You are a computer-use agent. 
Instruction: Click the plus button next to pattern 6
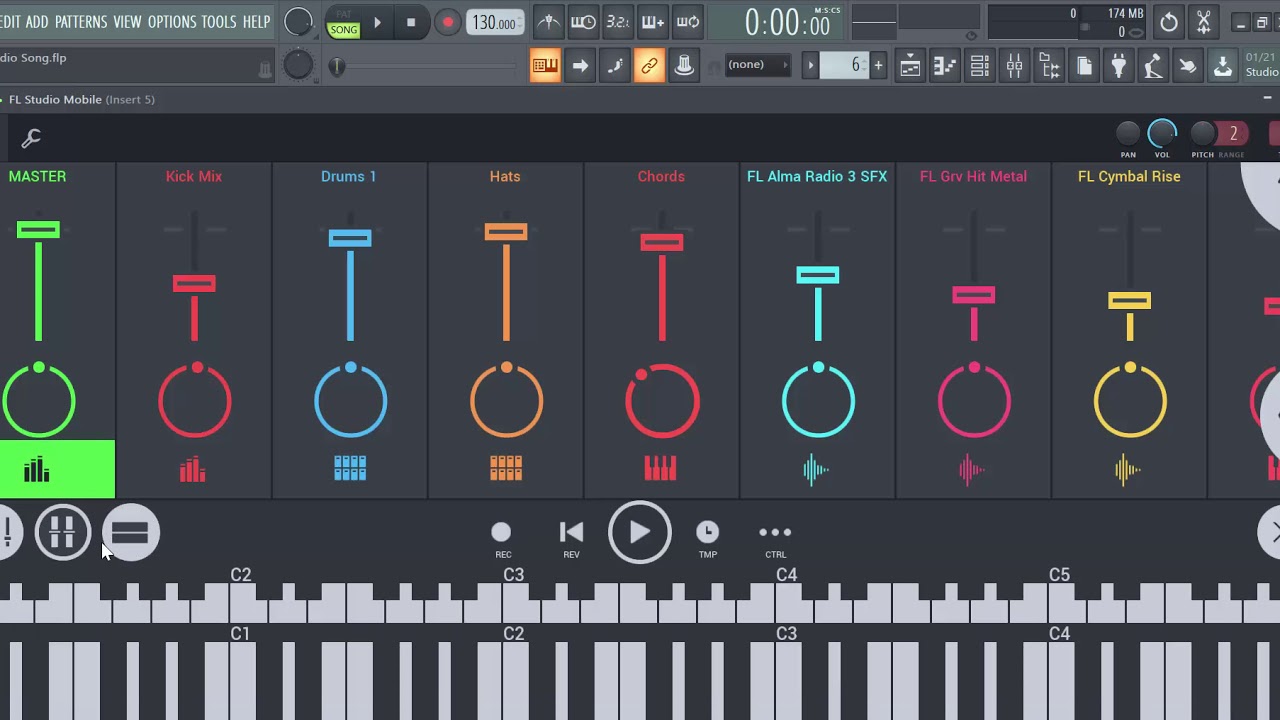tap(878, 66)
